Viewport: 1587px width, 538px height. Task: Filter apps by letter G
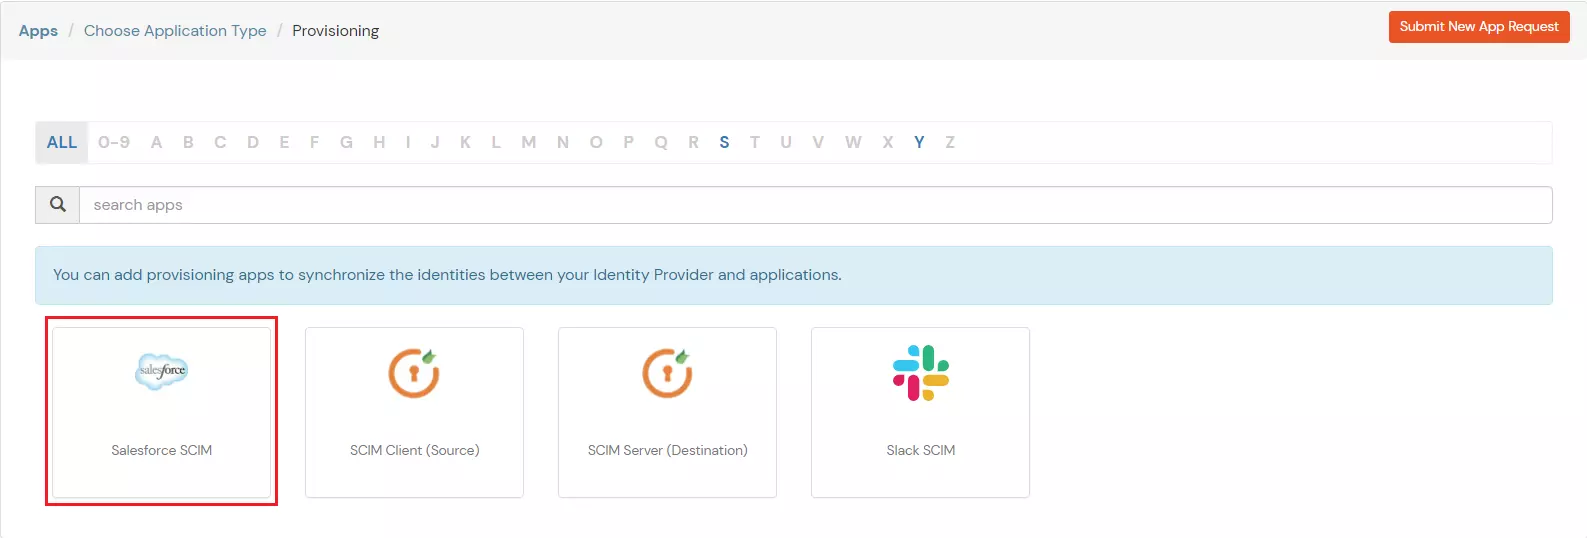coord(346,142)
